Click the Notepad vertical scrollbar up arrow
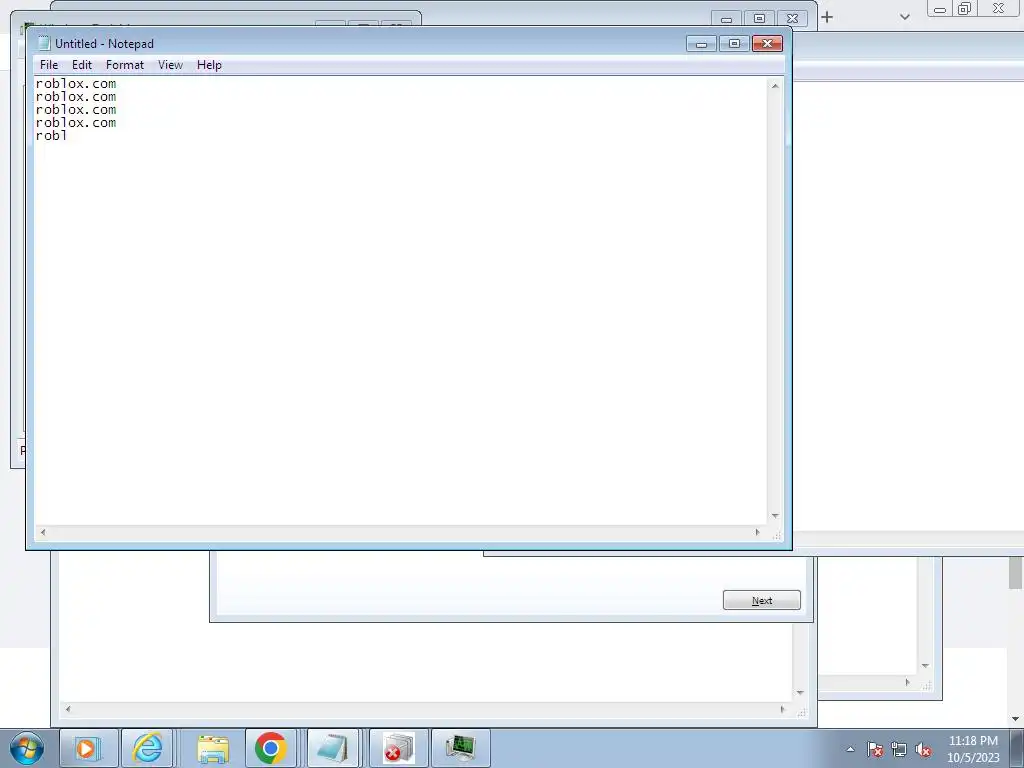This screenshot has height=768, width=1024. pos(775,86)
